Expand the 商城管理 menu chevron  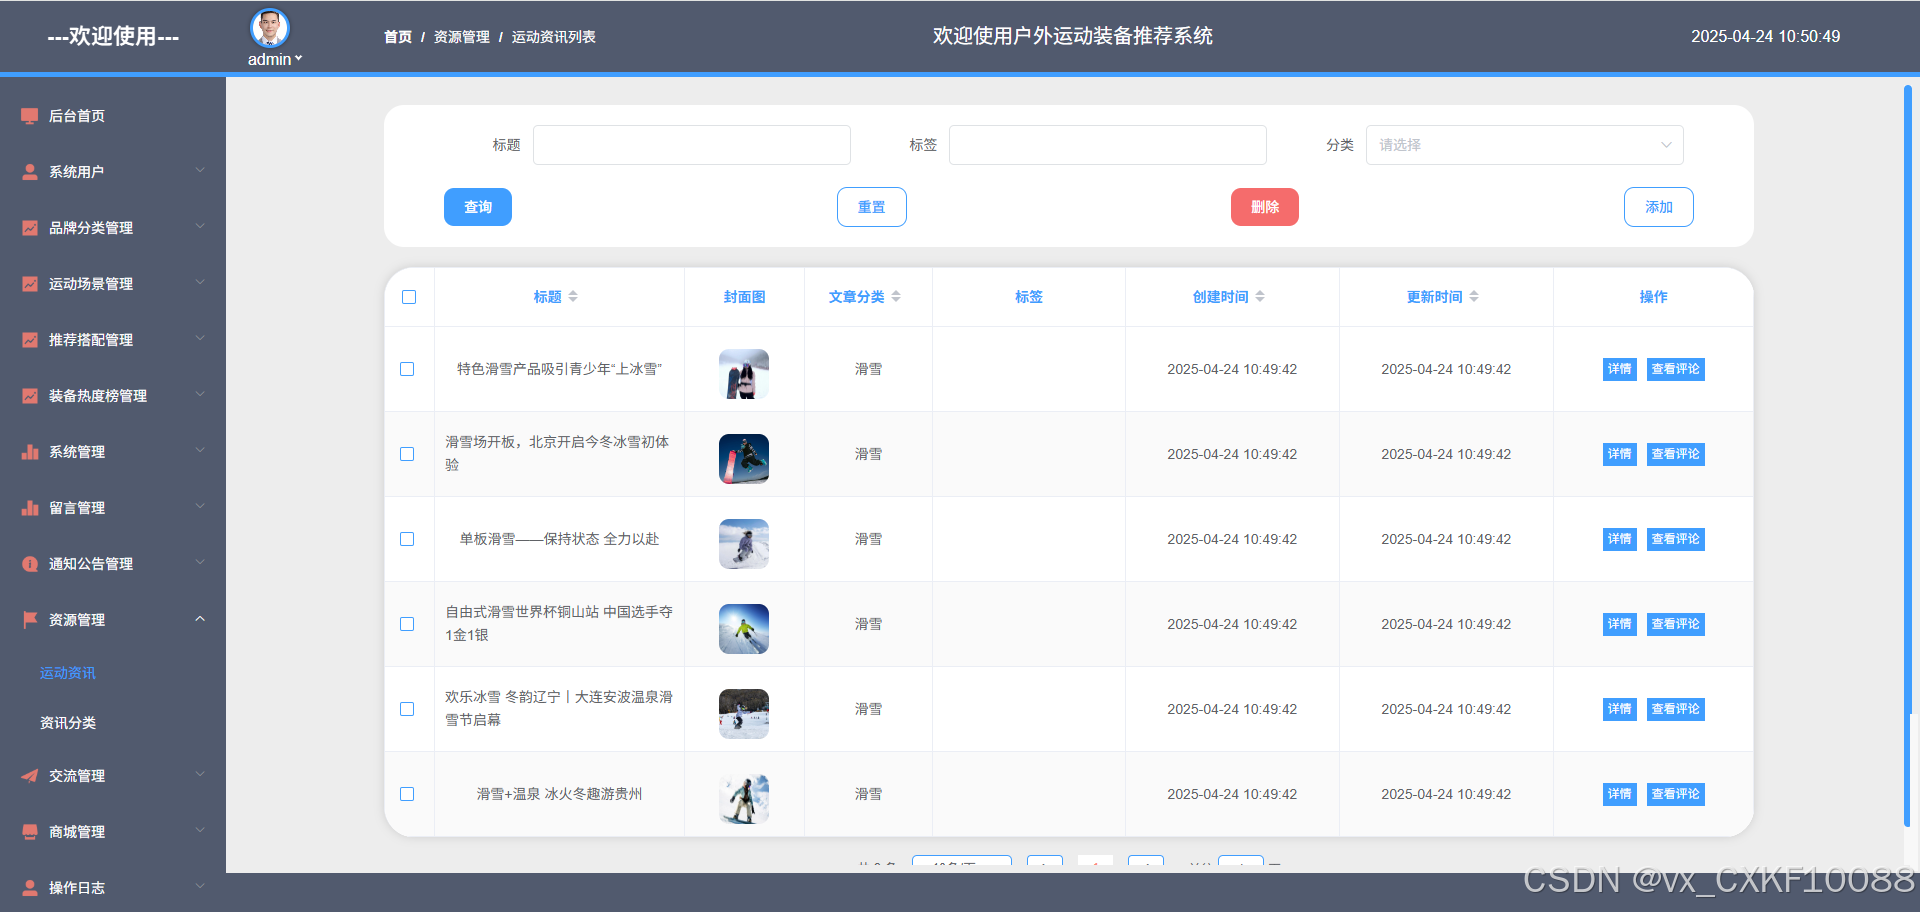tap(200, 831)
